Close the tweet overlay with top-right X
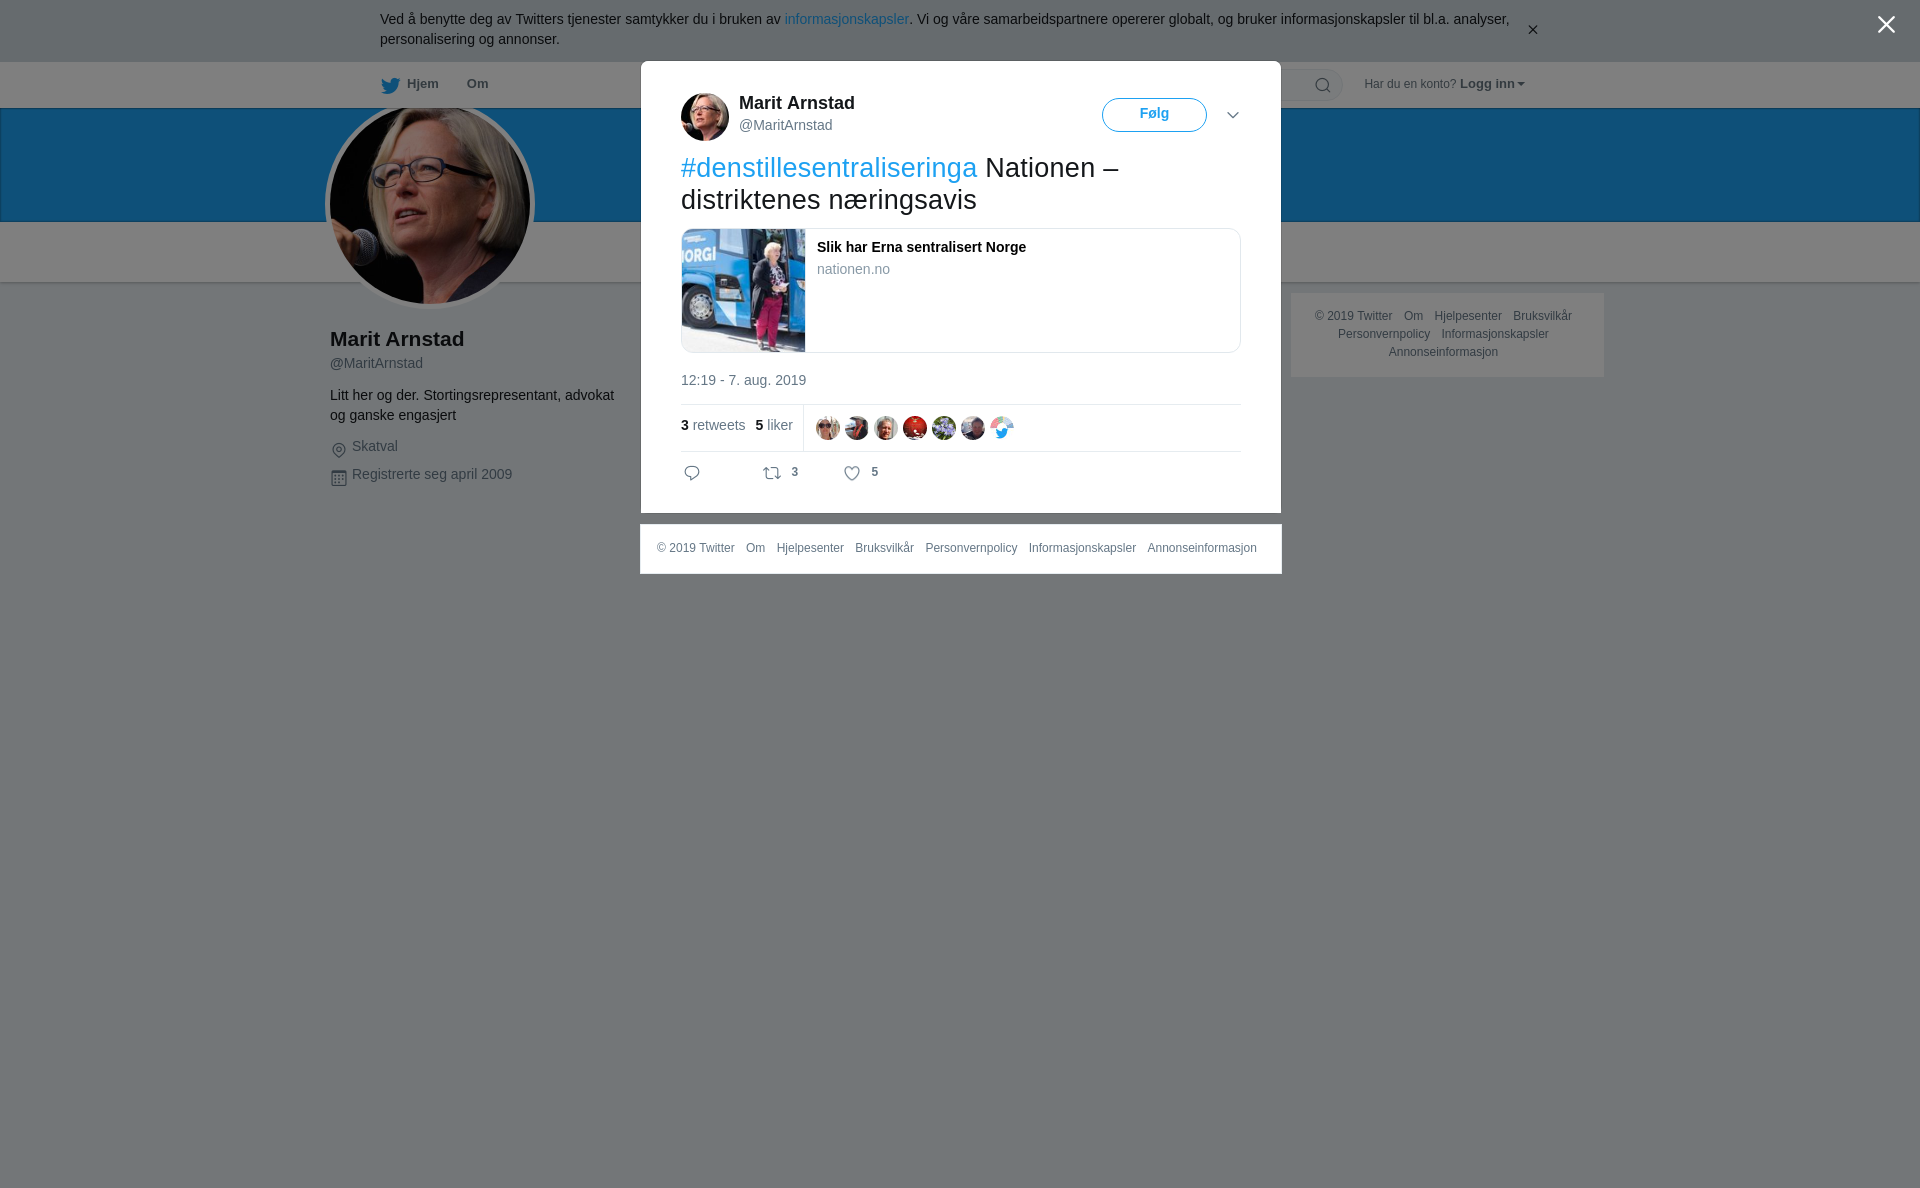This screenshot has height=1188, width=1920. tap(1886, 25)
